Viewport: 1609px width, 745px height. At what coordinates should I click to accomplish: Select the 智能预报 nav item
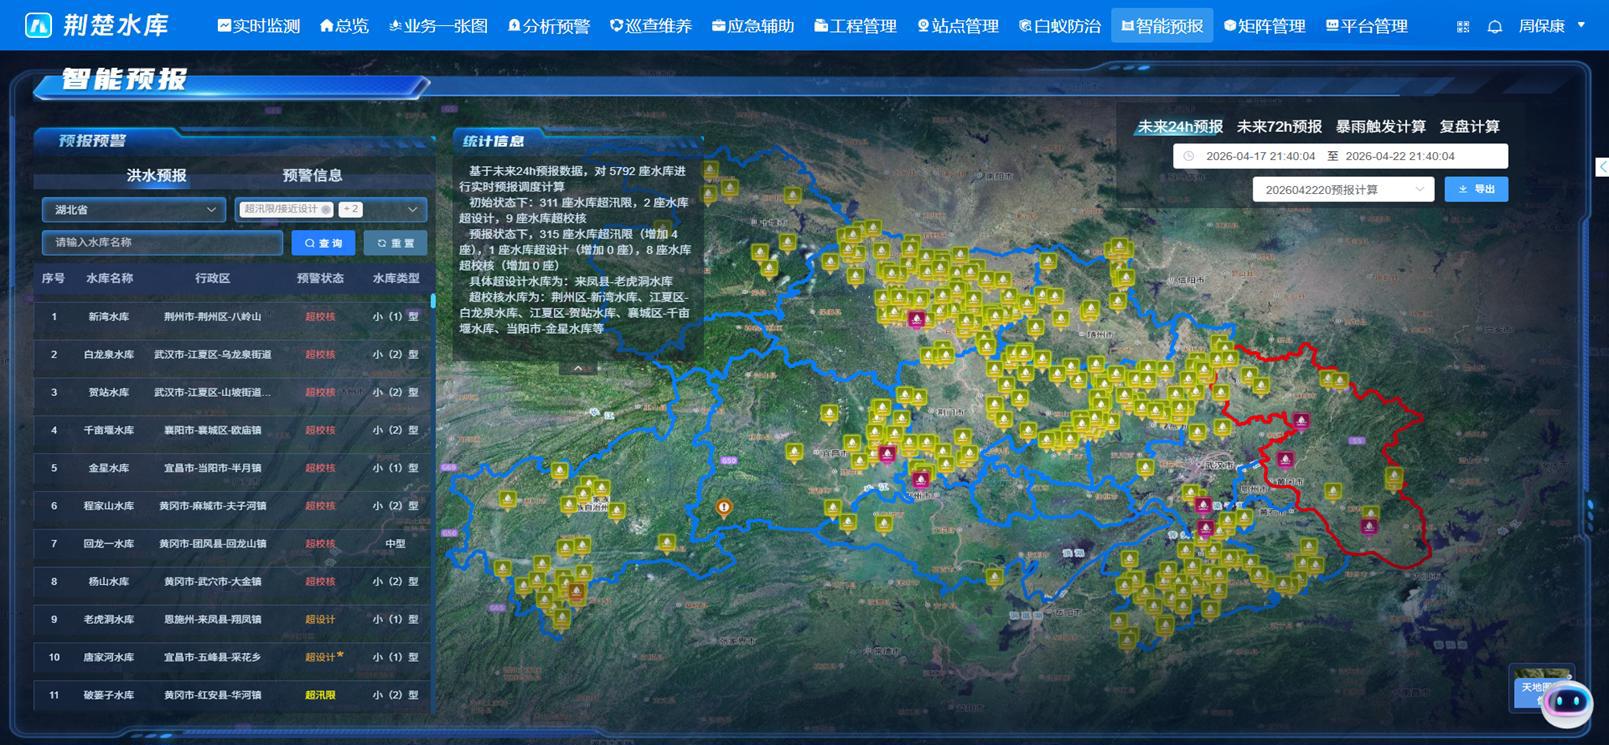click(x=1162, y=26)
